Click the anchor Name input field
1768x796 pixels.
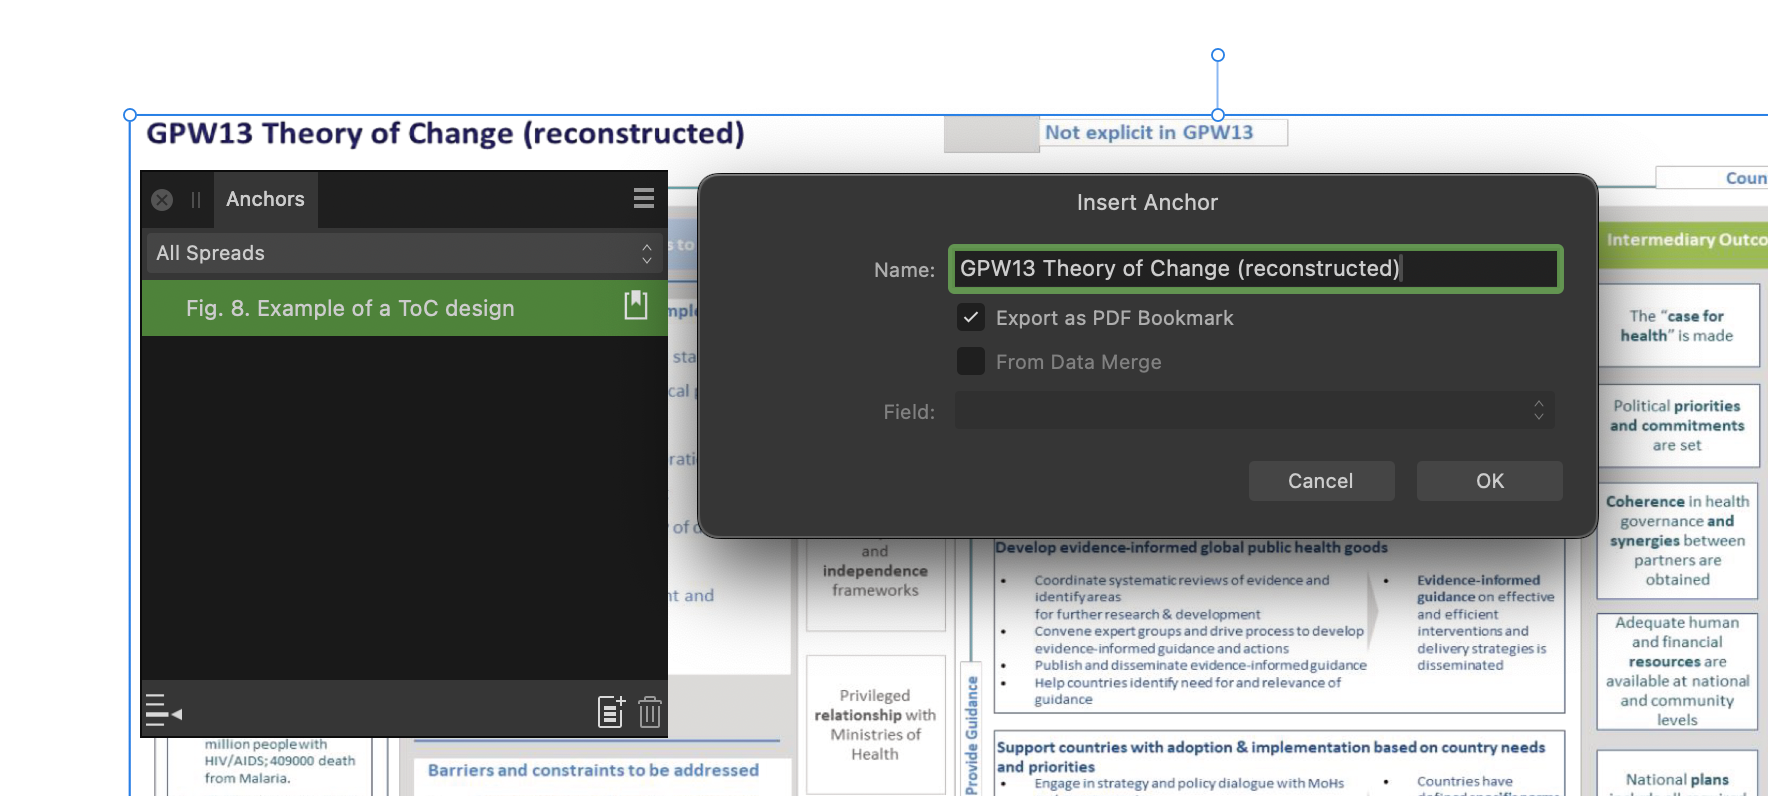[1255, 269]
